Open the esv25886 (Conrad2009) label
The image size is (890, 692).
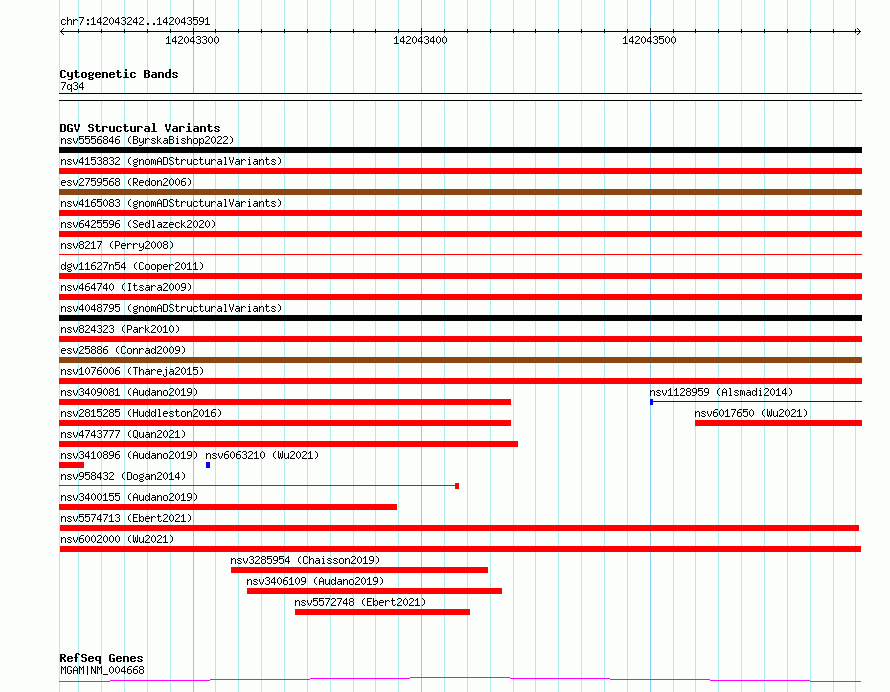pos(123,350)
